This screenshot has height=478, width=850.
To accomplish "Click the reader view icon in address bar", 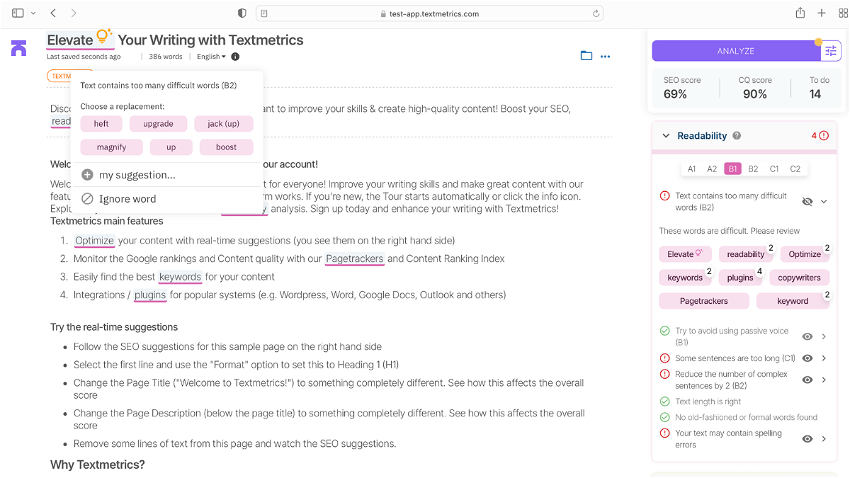I will (264, 14).
